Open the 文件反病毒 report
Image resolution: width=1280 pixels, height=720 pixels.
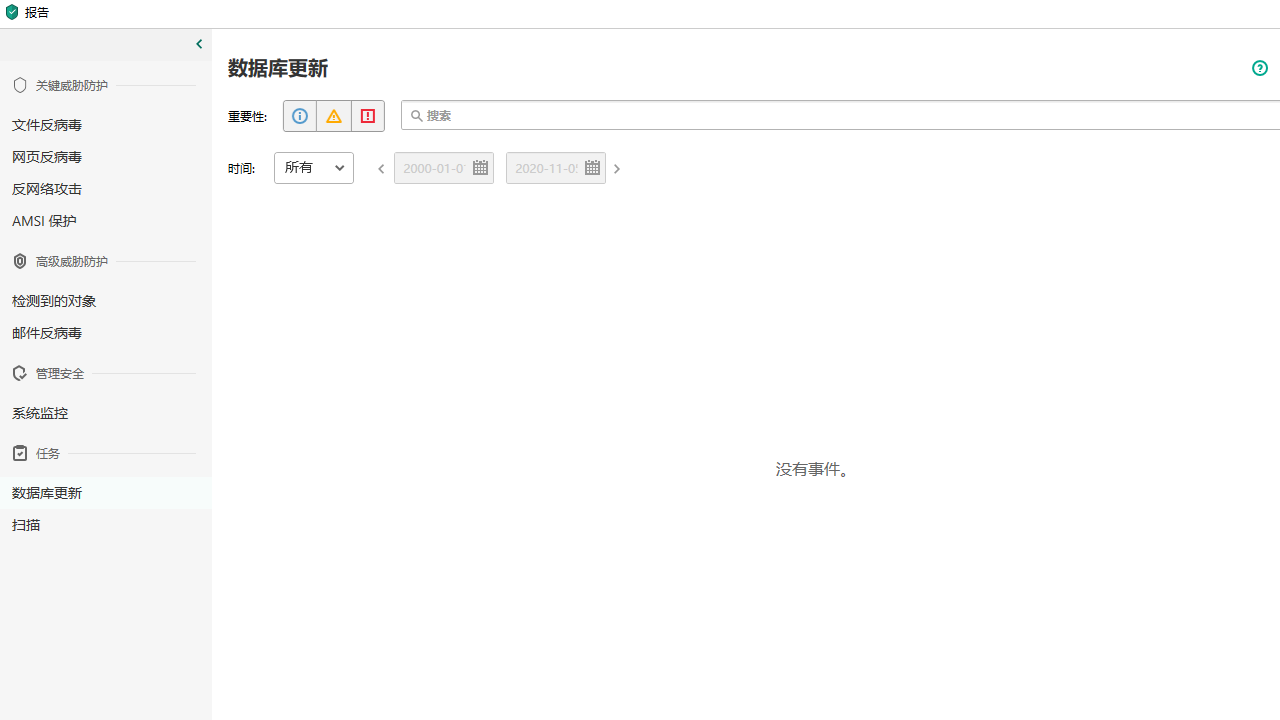point(47,125)
